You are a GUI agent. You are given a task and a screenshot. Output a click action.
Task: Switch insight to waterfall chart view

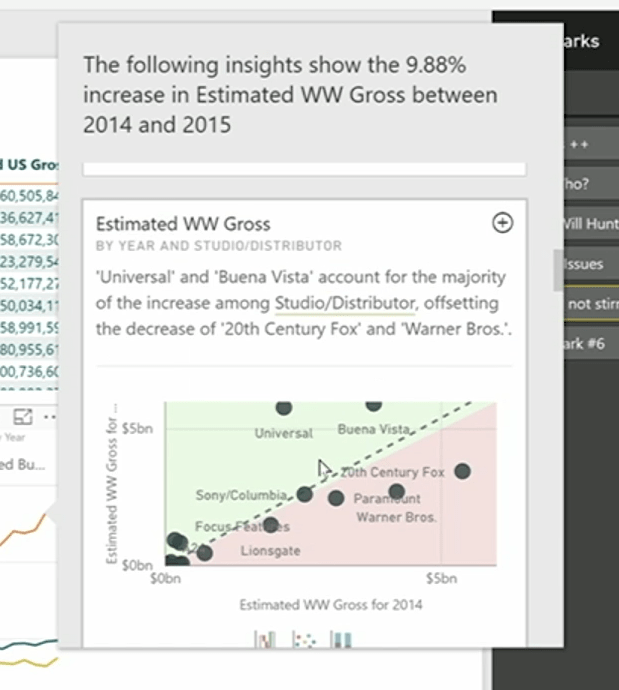click(265, 639)
